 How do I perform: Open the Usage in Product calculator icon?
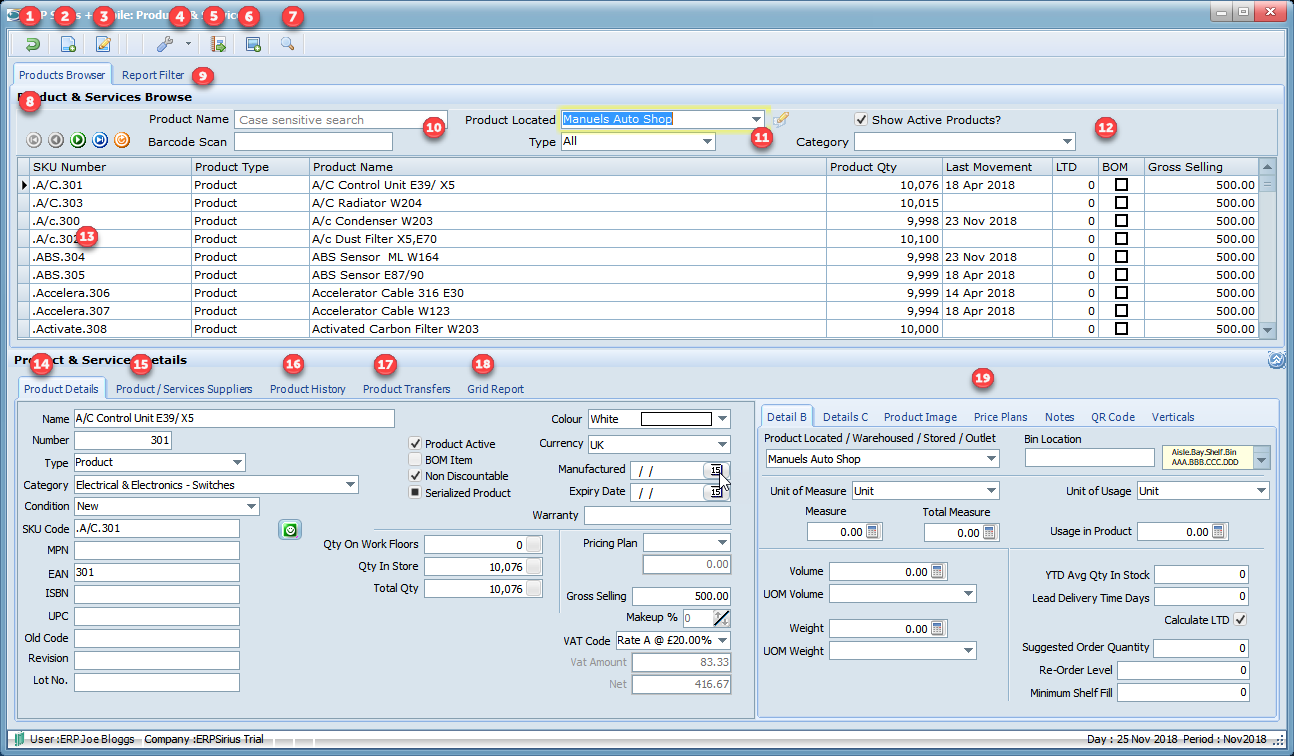point(1220,532)
